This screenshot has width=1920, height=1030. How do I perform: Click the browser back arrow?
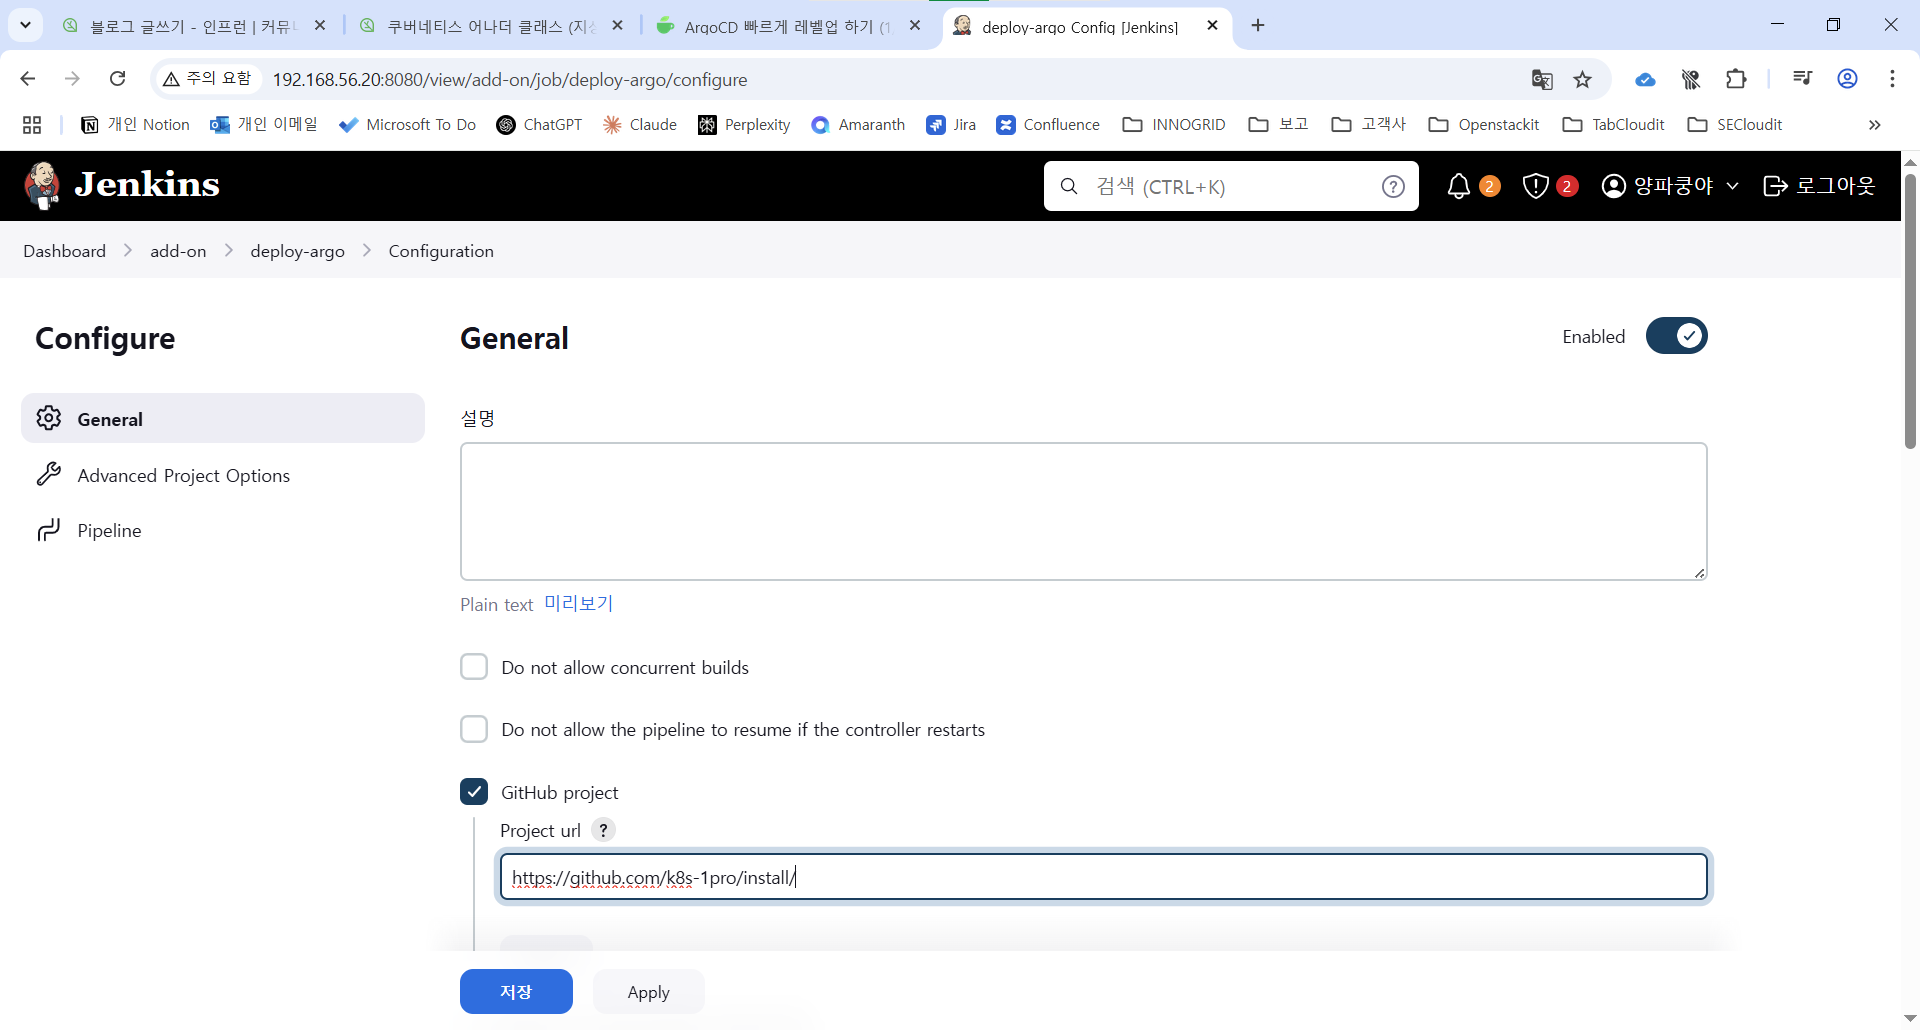(28, 79)
